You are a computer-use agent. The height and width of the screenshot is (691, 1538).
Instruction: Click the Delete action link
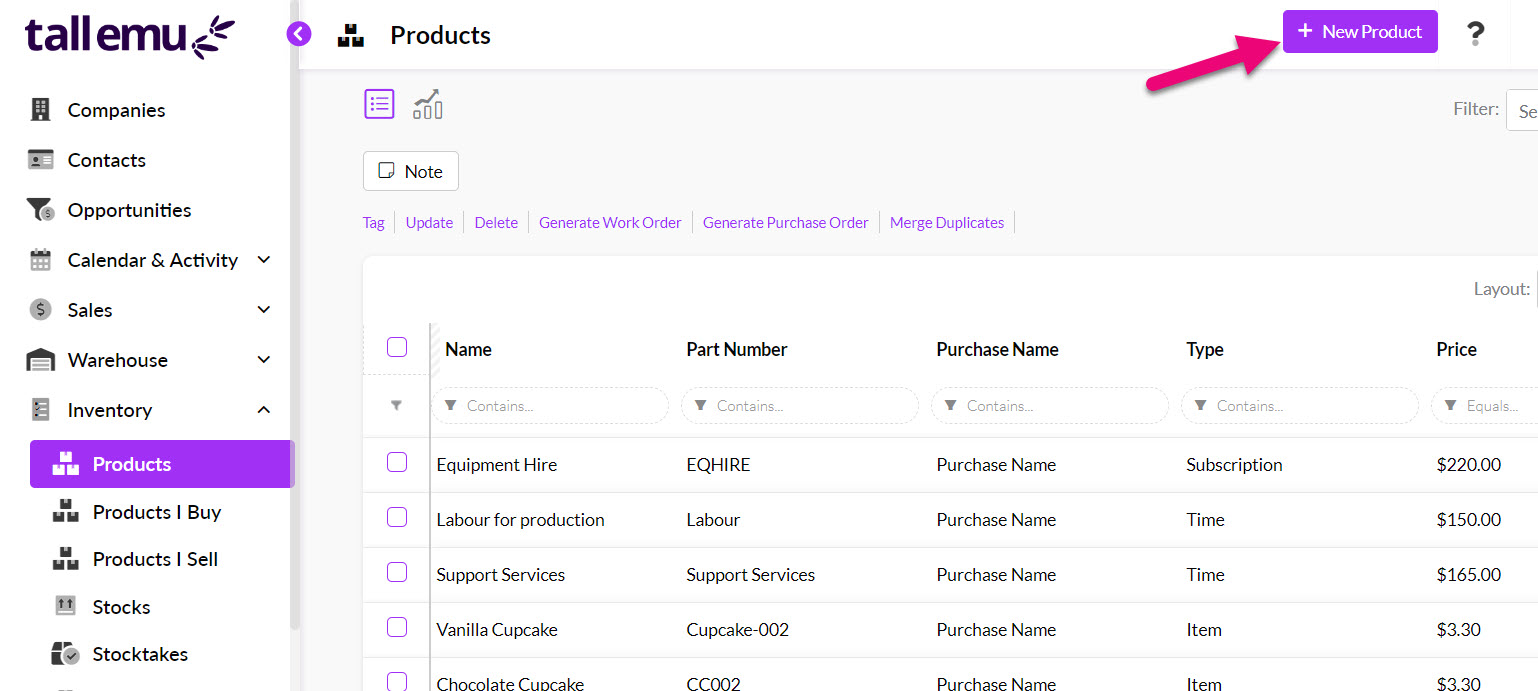point(496,223)
